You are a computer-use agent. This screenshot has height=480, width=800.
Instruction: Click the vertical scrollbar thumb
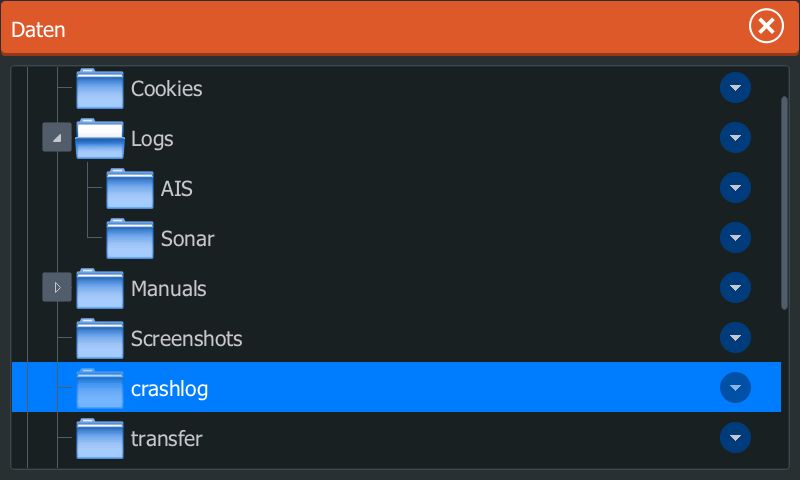pos(784,200)
